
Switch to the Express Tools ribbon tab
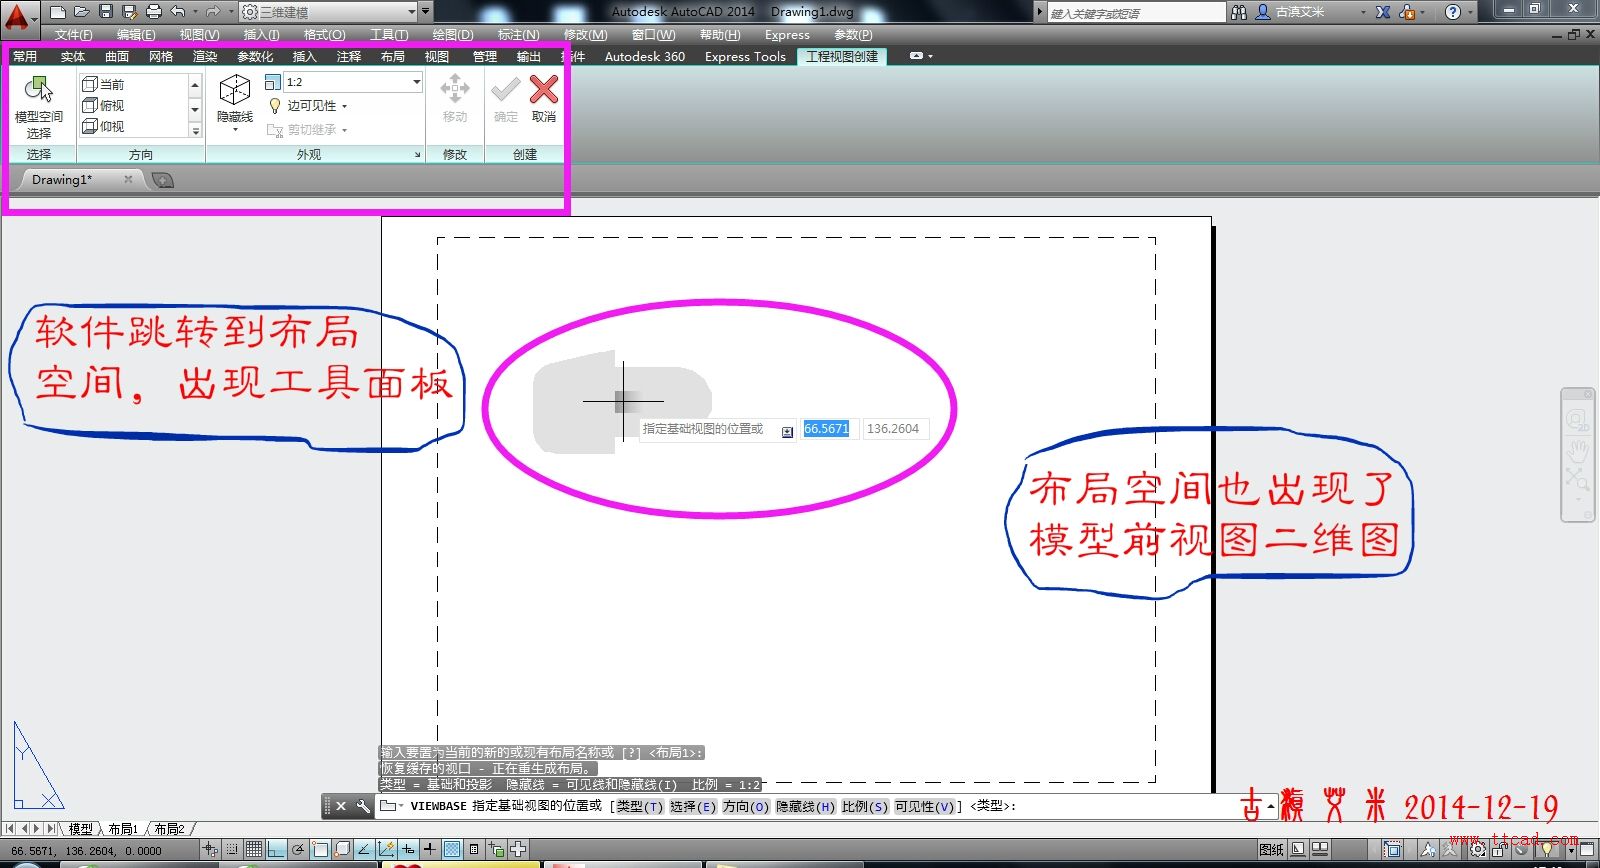pyautogui.click(x=745, y=57)
